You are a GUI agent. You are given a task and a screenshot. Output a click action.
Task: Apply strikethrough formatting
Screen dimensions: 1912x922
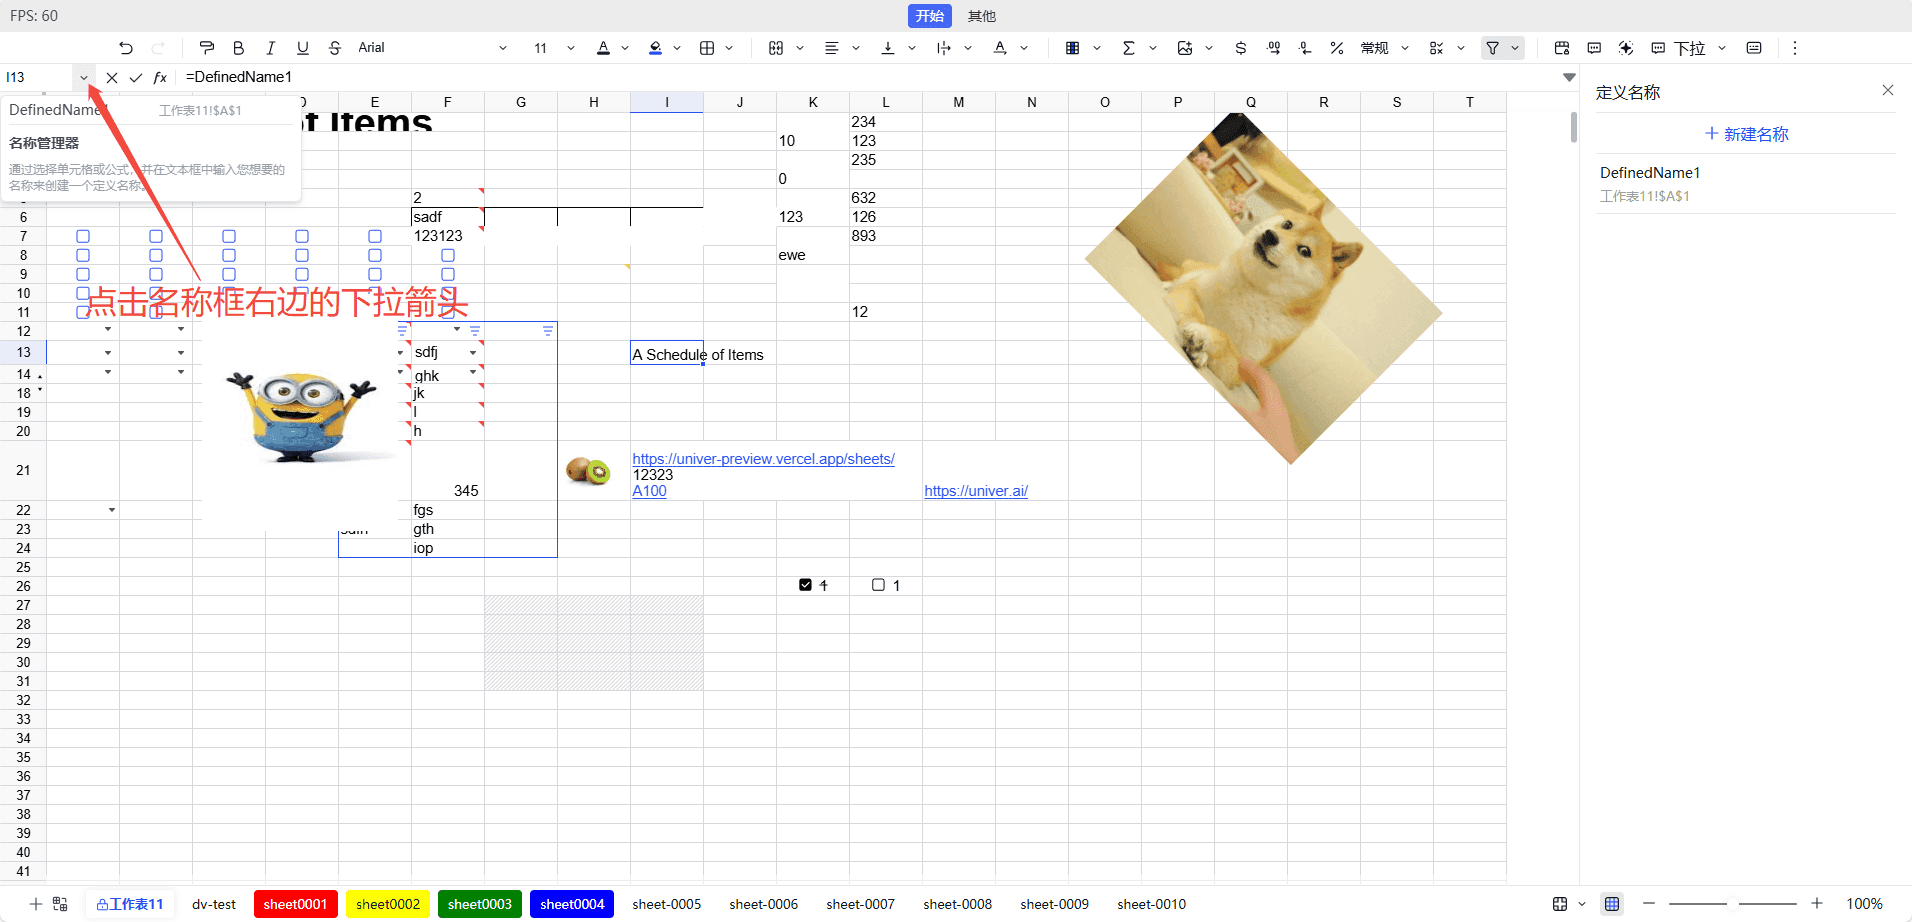pyautogui.click(x=335, y=48)
